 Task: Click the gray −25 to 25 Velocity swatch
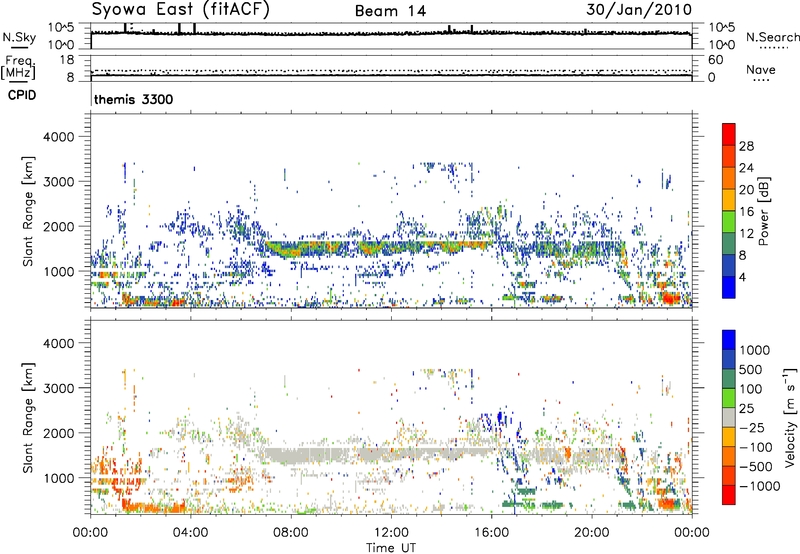click(x=729, y=417)
